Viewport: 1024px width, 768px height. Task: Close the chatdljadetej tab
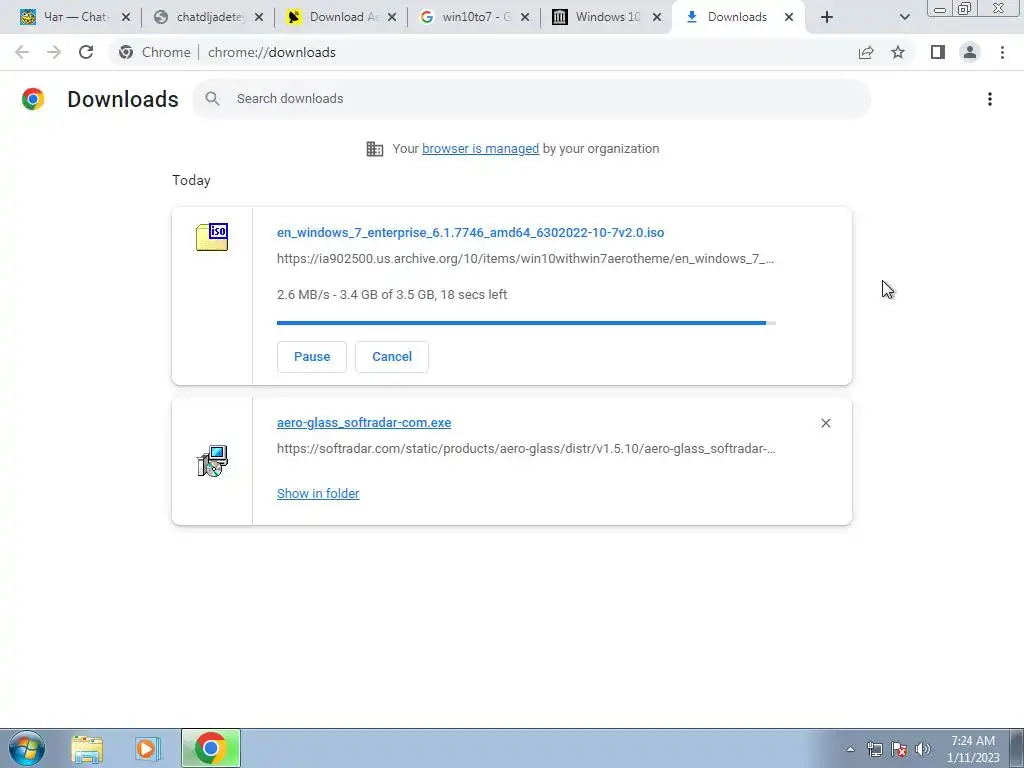(259, 17)
